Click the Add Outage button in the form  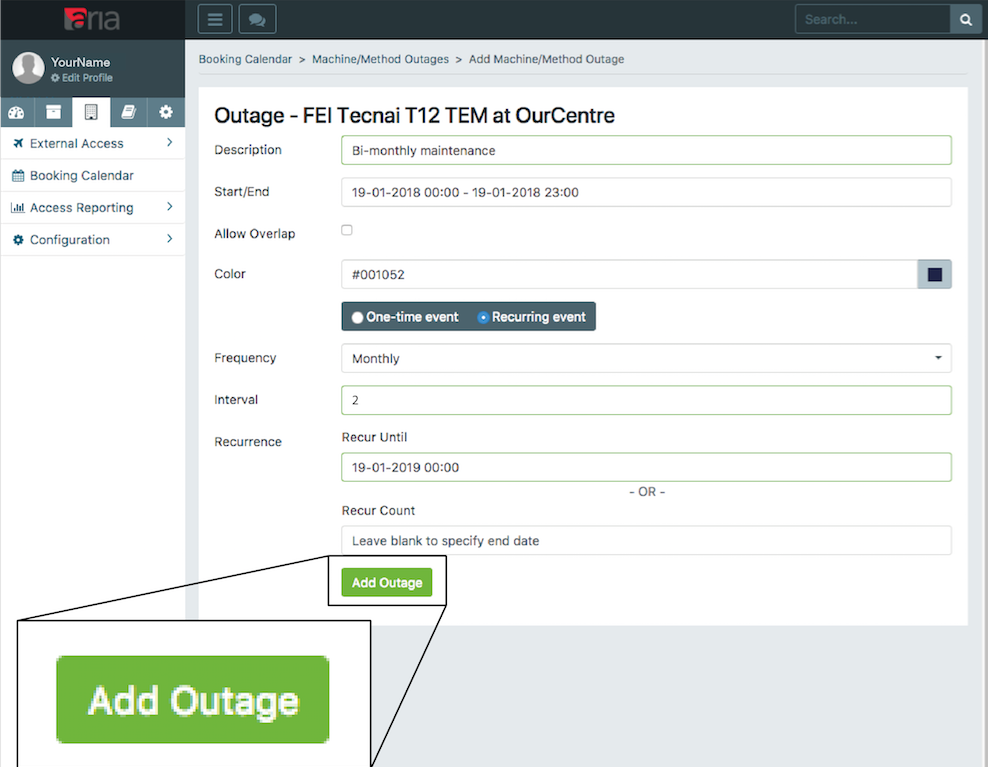tap(387, 582)
